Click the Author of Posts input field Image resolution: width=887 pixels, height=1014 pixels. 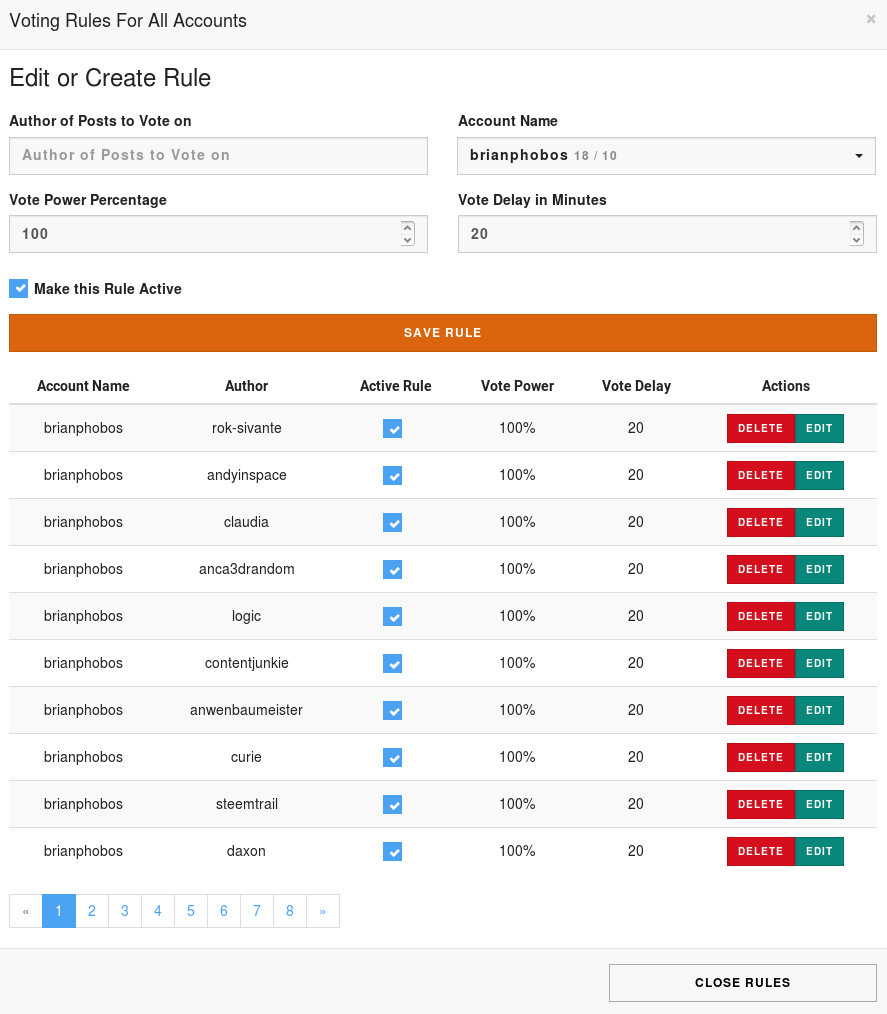(x=219, y=156)
